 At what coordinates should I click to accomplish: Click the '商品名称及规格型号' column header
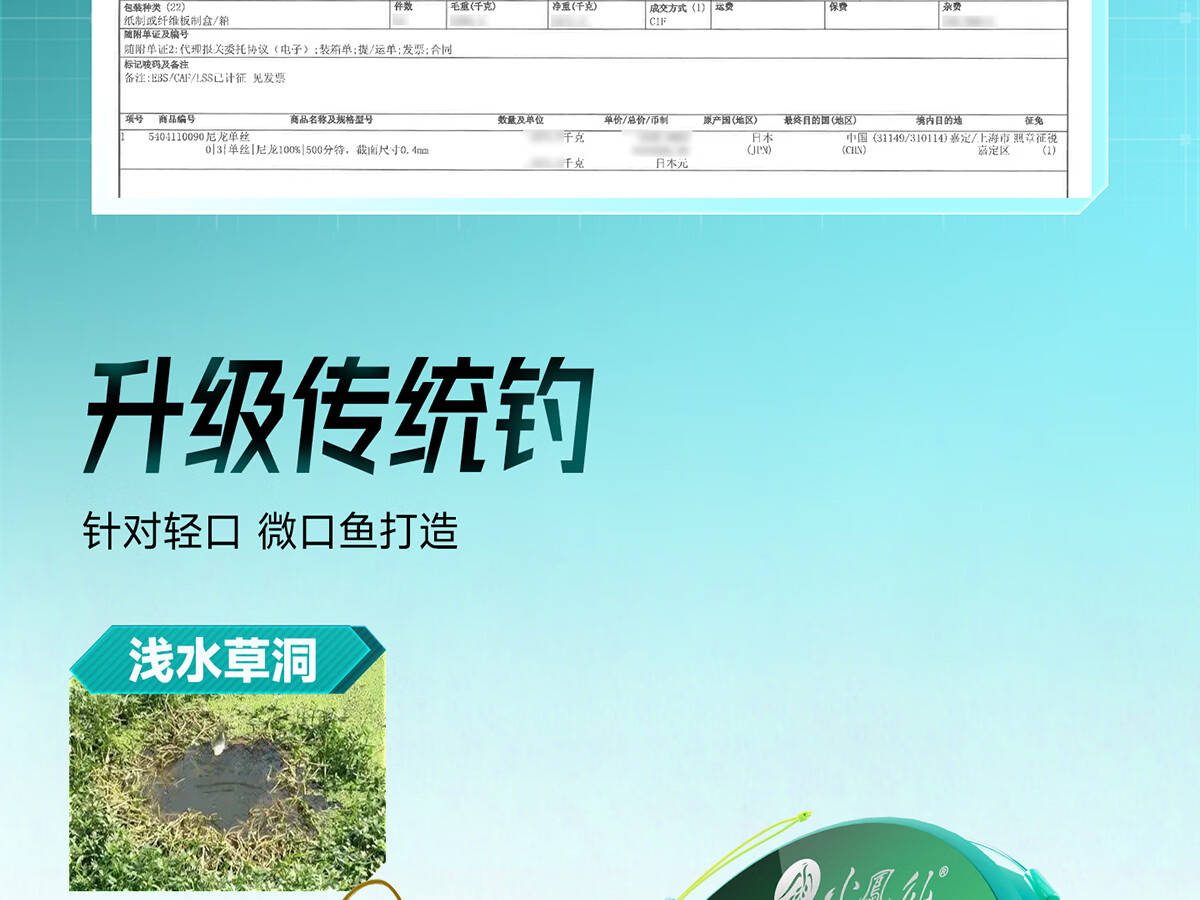[x=332, y=120]
